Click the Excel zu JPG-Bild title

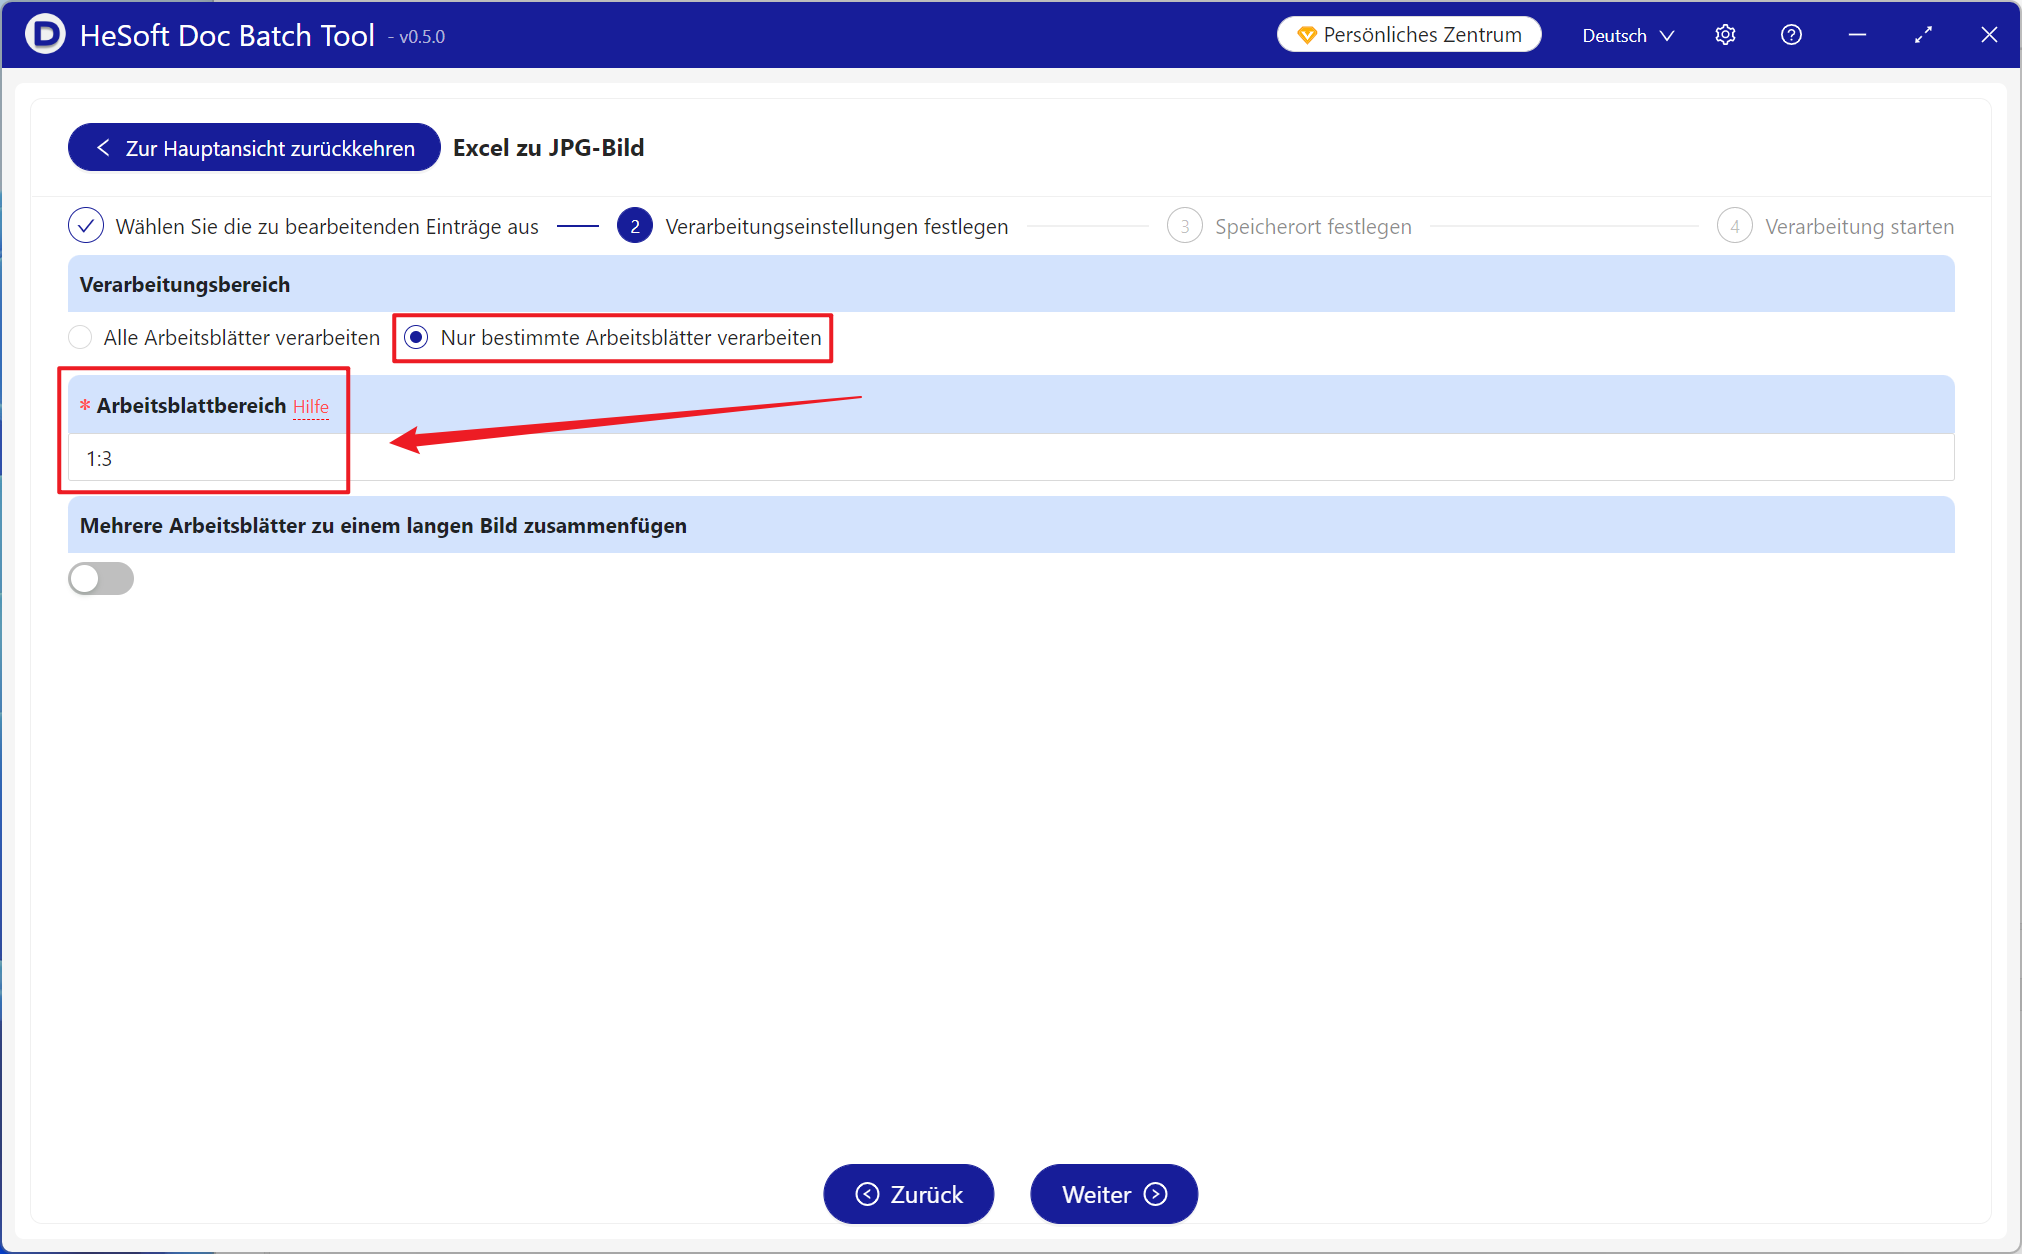coord(548,148)
